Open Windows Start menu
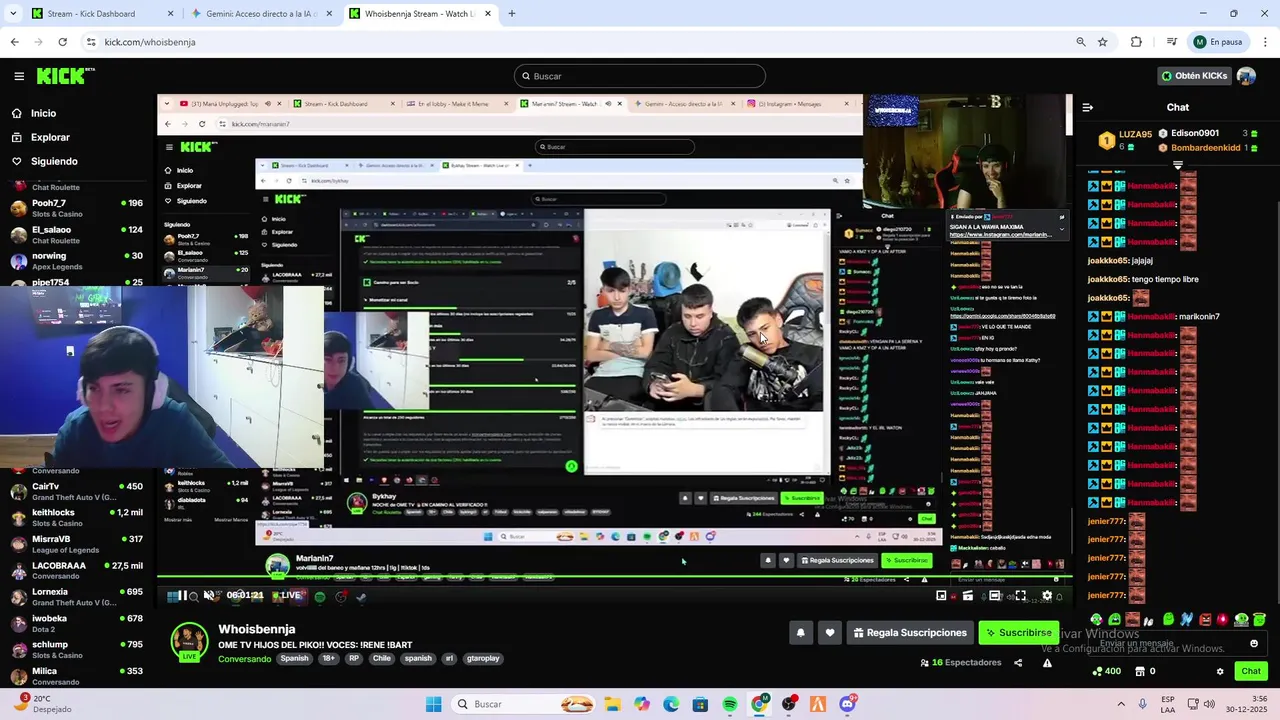 [433, 704]
